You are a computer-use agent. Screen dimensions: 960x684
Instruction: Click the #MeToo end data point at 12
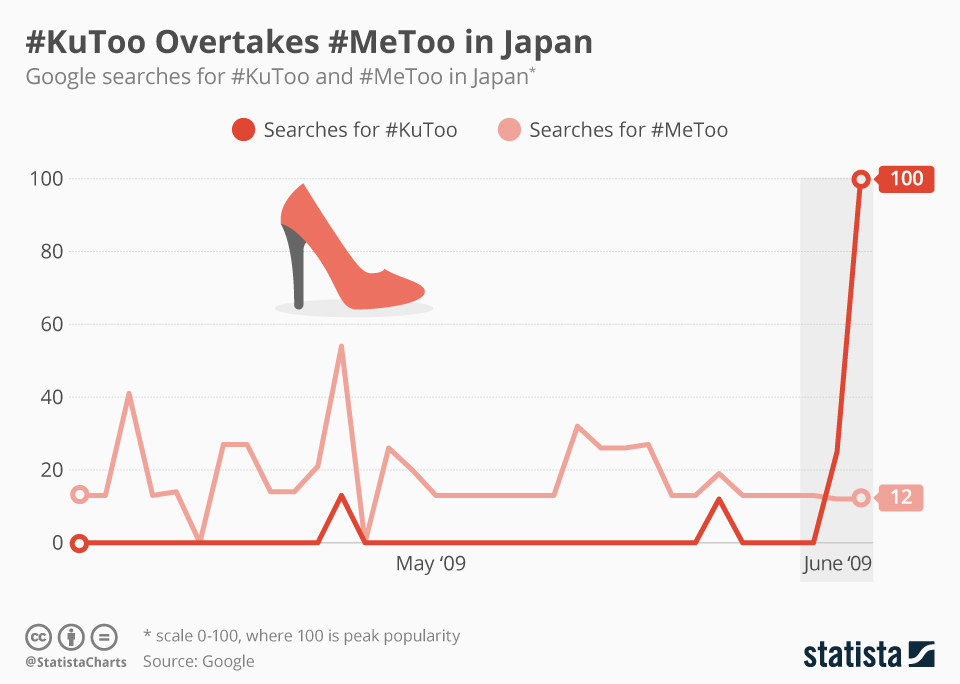861,498
